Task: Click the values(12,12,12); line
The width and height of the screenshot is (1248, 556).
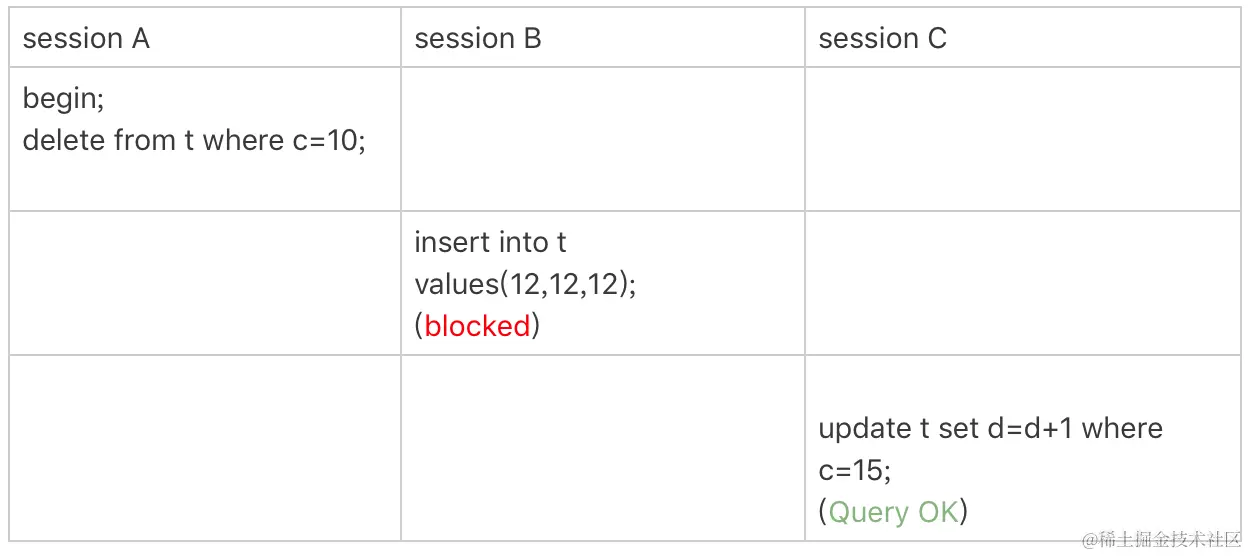Action: point(526,284)
